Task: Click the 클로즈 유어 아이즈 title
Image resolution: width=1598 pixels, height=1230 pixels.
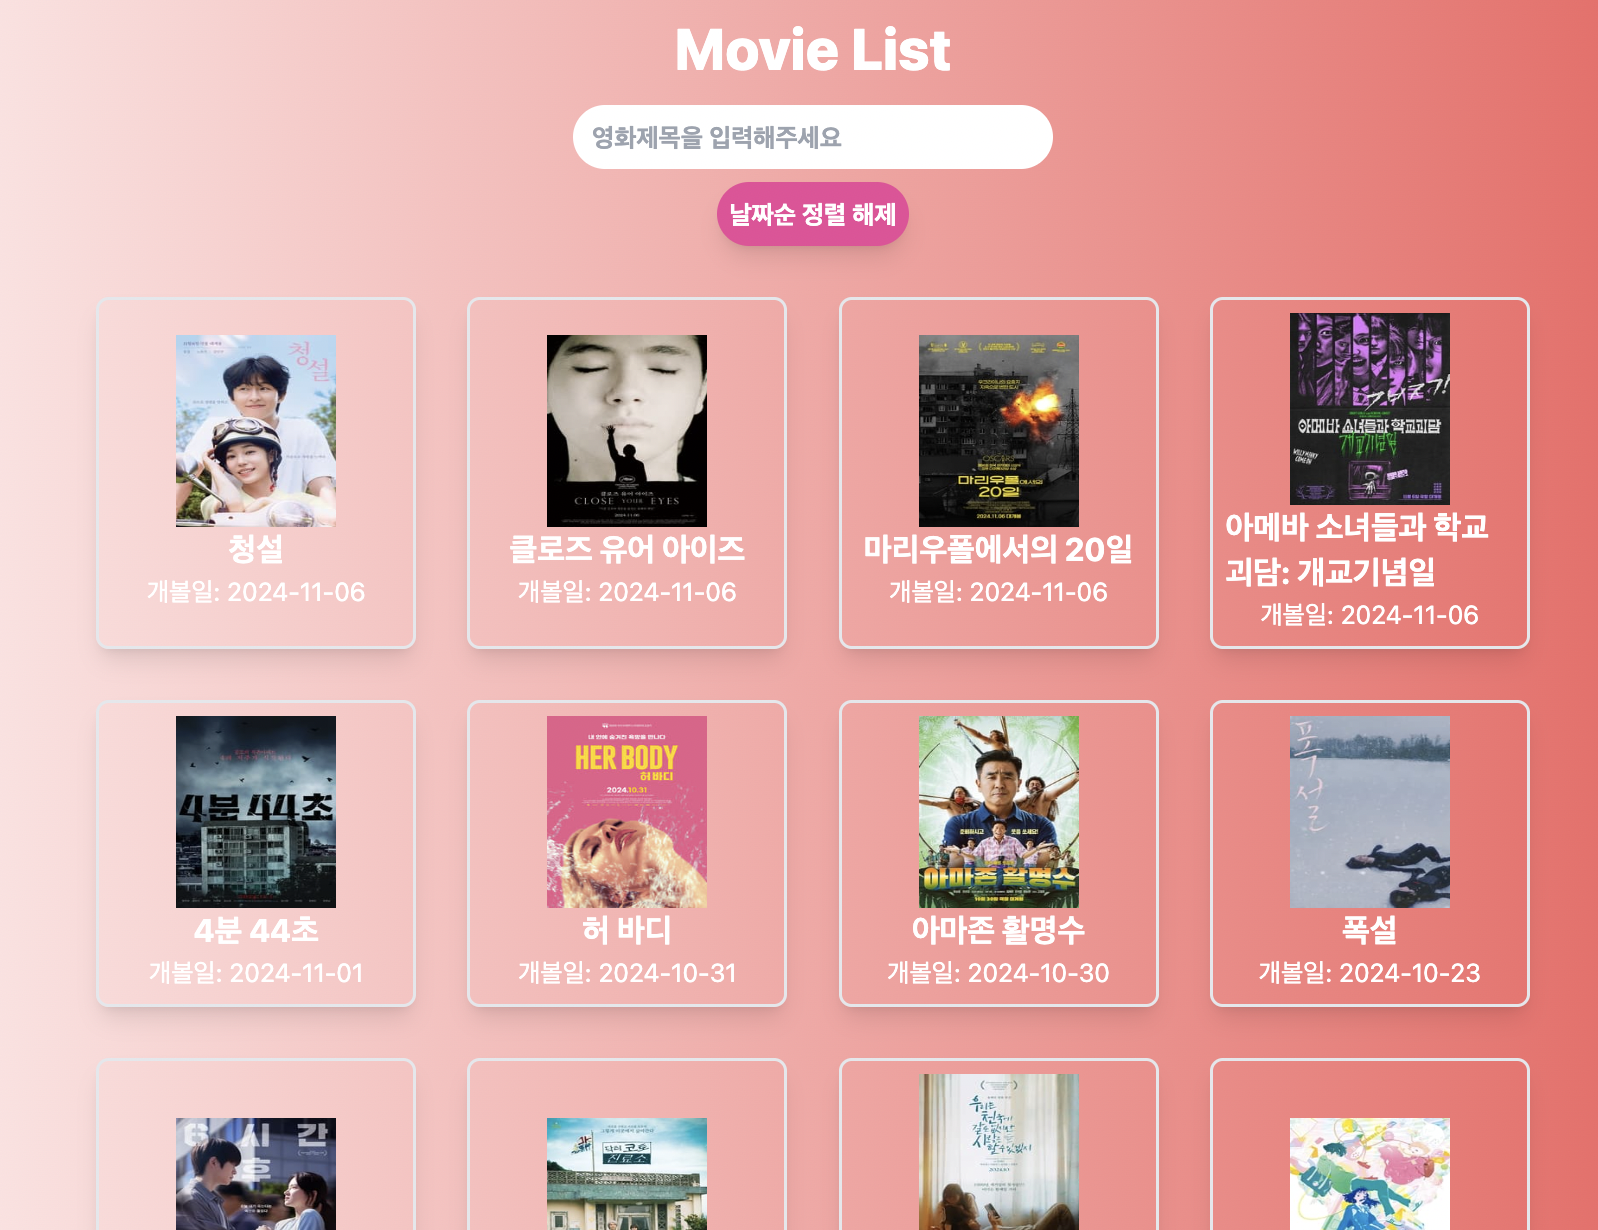Action: pos(627,549)
